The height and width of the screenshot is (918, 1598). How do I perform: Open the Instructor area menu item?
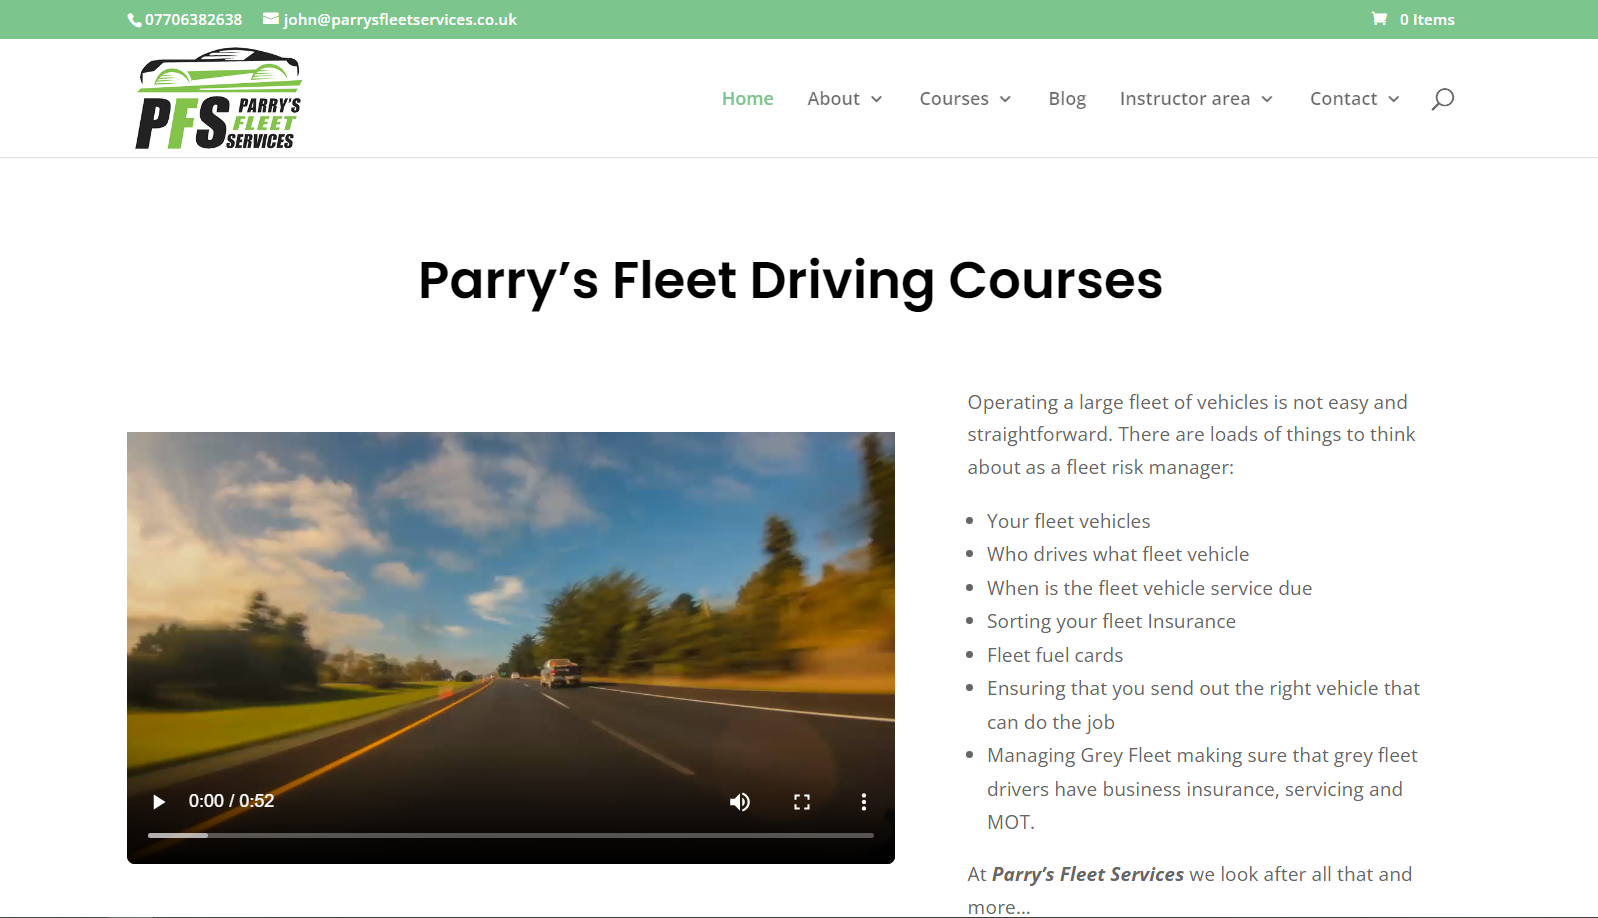tap(1185, 99)
